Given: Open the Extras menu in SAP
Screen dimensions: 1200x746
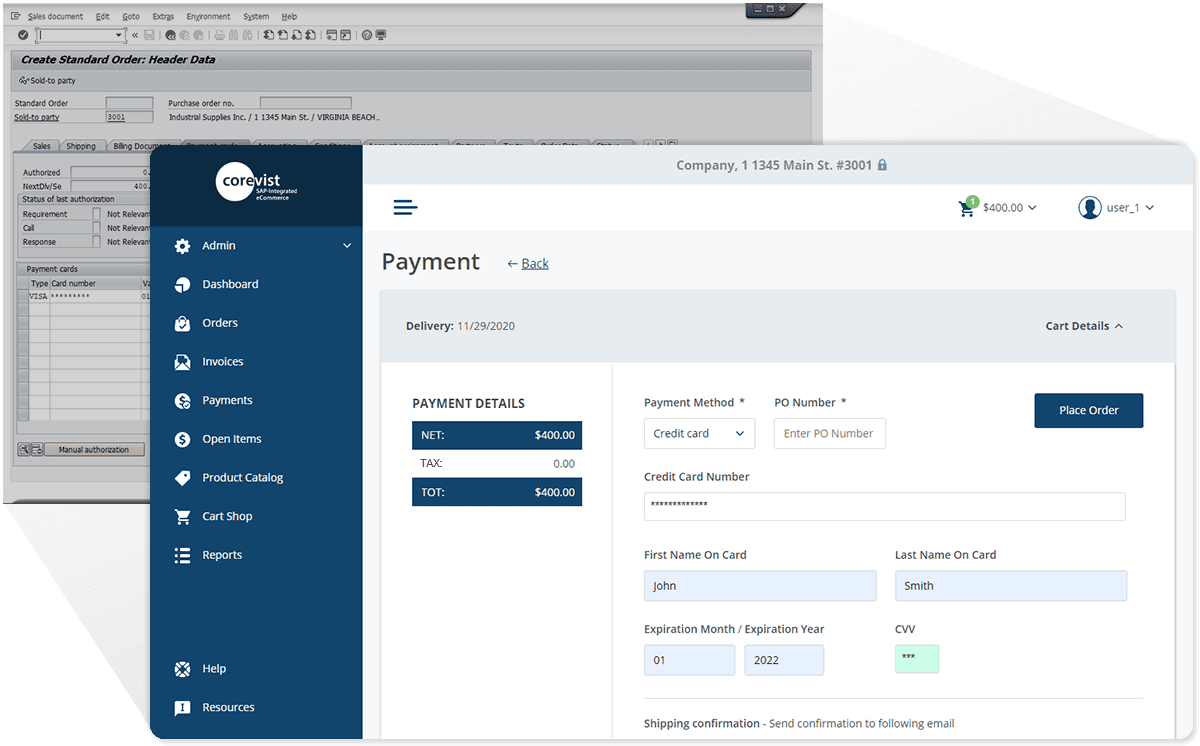Looking at the screenshot, I should (x=163, y=17).
